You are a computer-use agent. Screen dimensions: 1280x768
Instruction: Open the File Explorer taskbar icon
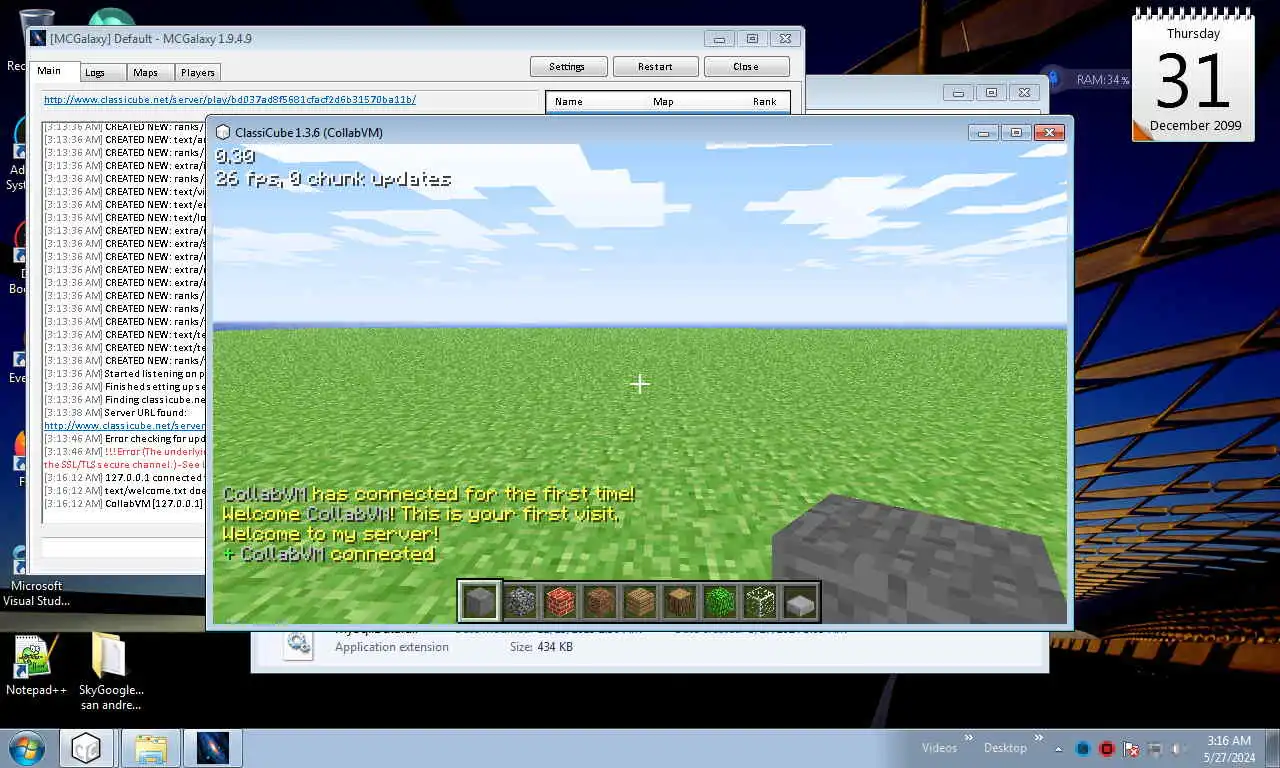(x=151, y=748)
